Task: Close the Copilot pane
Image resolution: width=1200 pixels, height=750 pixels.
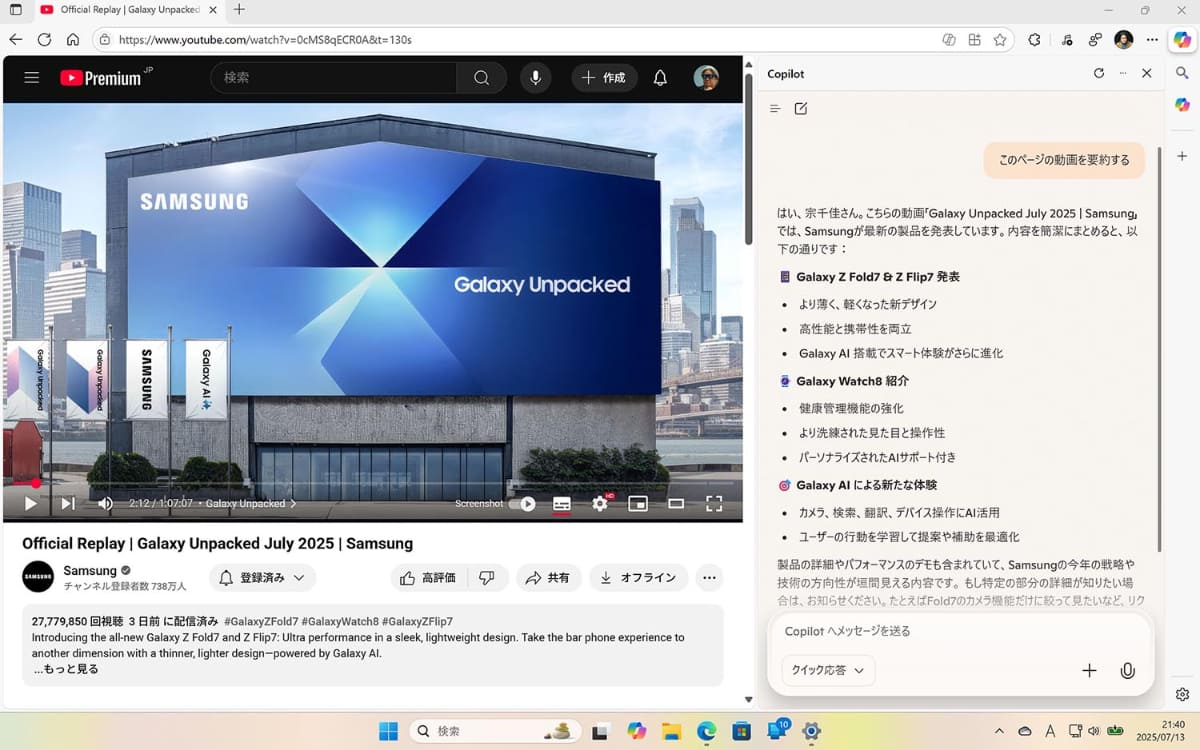Action: pyautogui.click(x=1147, y=74)
